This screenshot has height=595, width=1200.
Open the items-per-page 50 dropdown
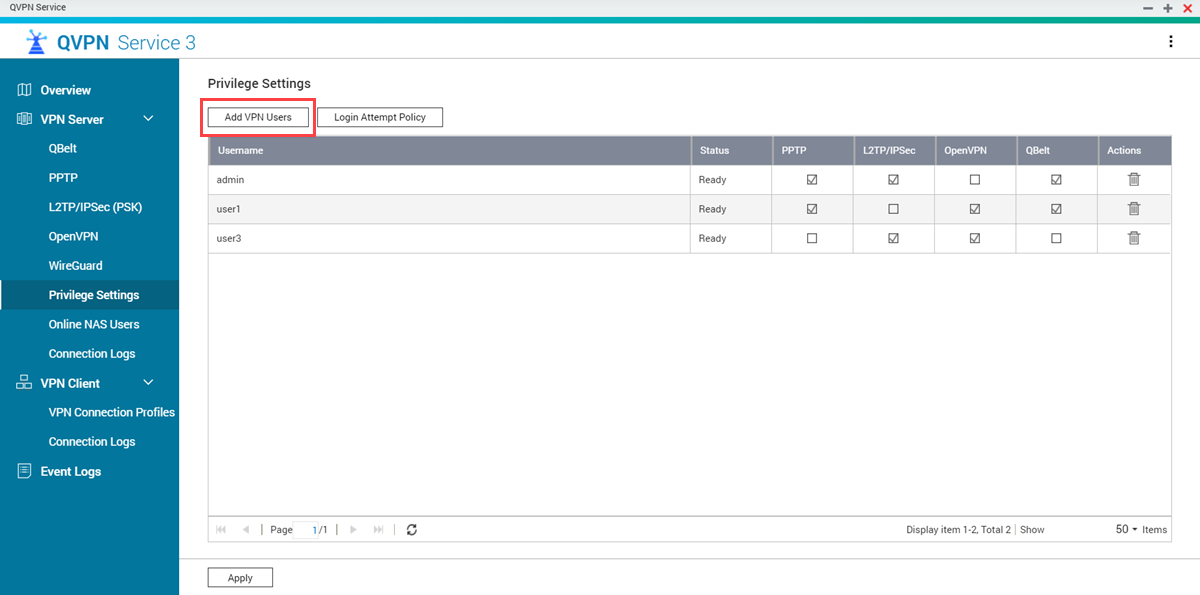tap(1127, 529)
